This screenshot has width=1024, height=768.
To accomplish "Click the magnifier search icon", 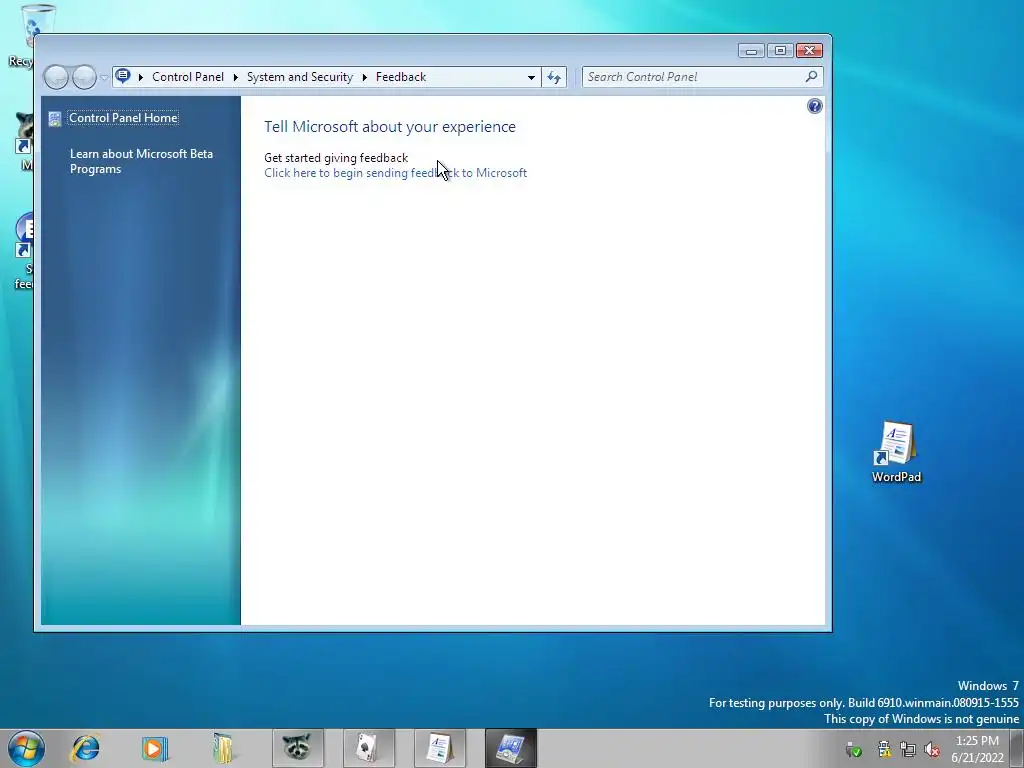I will [x=811, y=77].
